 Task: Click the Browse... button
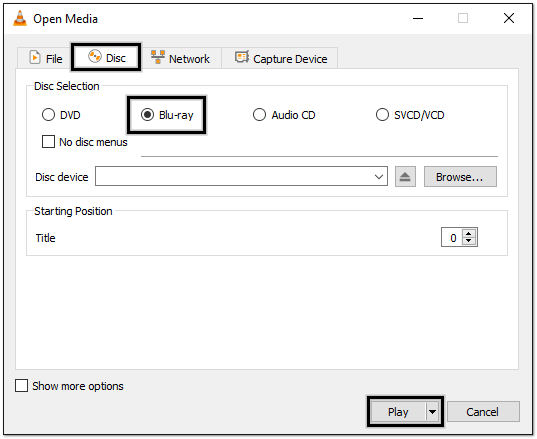click(460, 177)
